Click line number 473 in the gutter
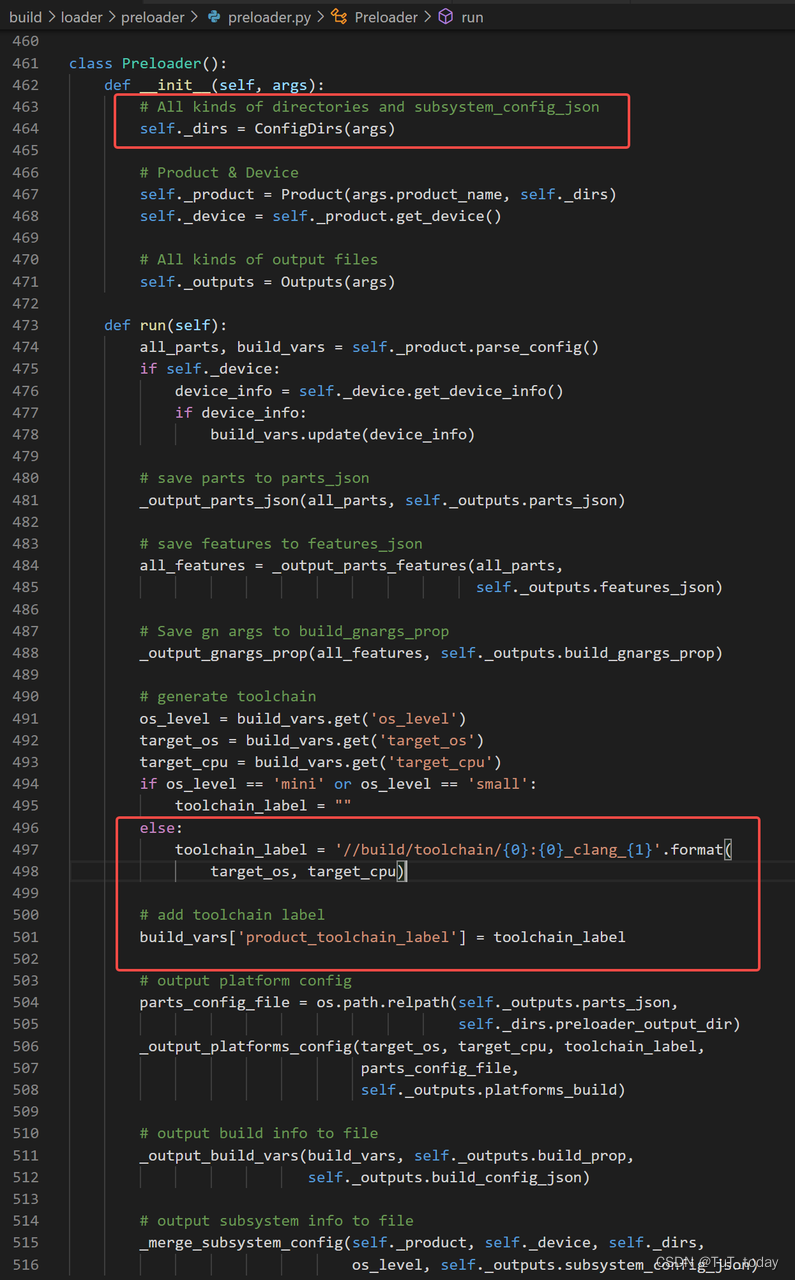Image resolution: width=795 pixels, height=1280 pixels. [x=24, y=325]
